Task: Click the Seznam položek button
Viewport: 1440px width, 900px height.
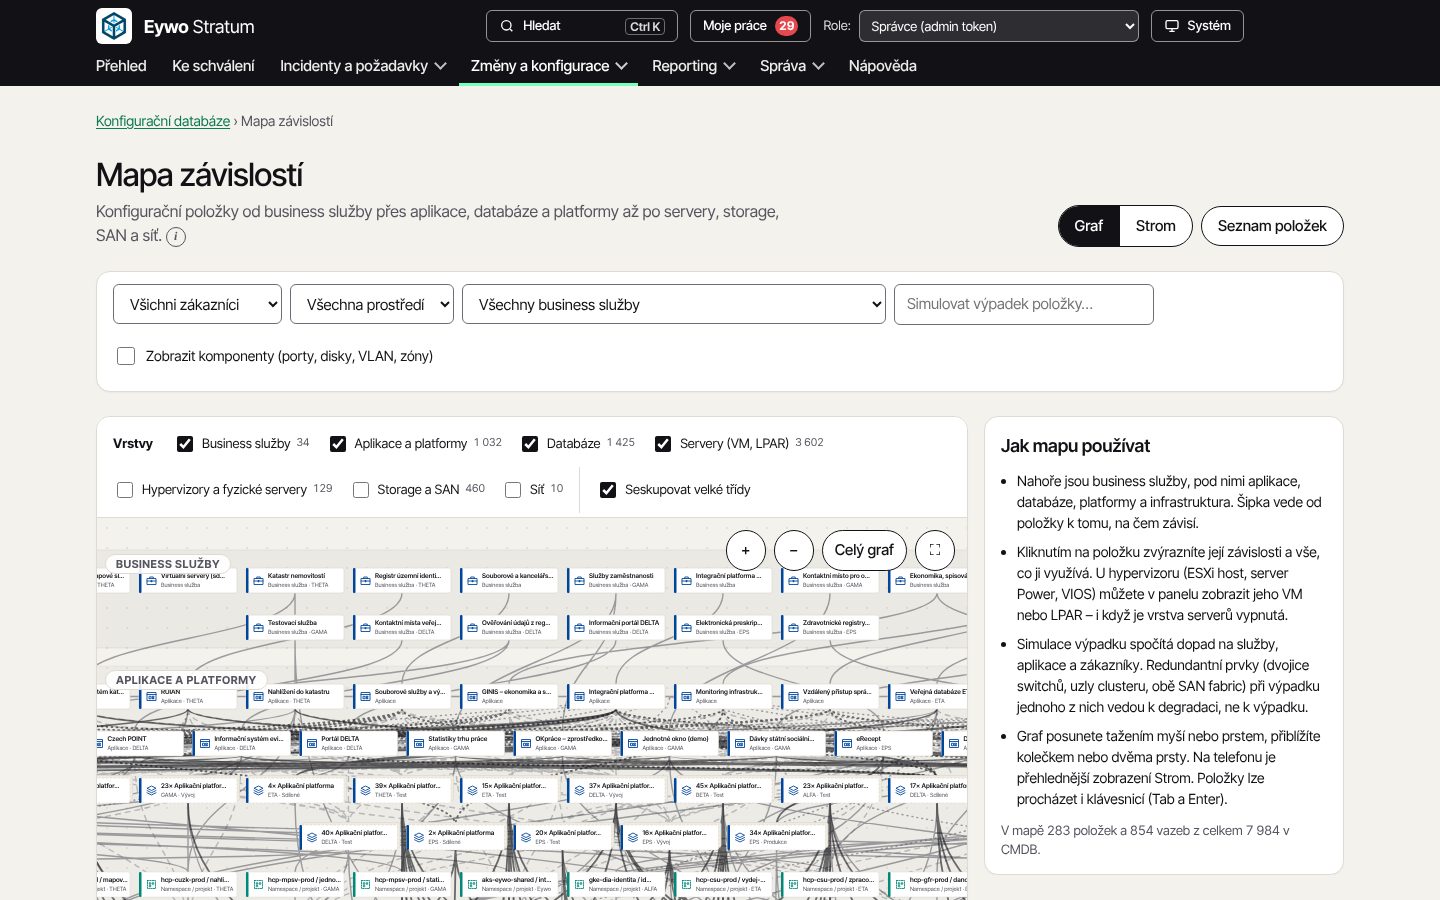Action: [x=1272, y=226]
